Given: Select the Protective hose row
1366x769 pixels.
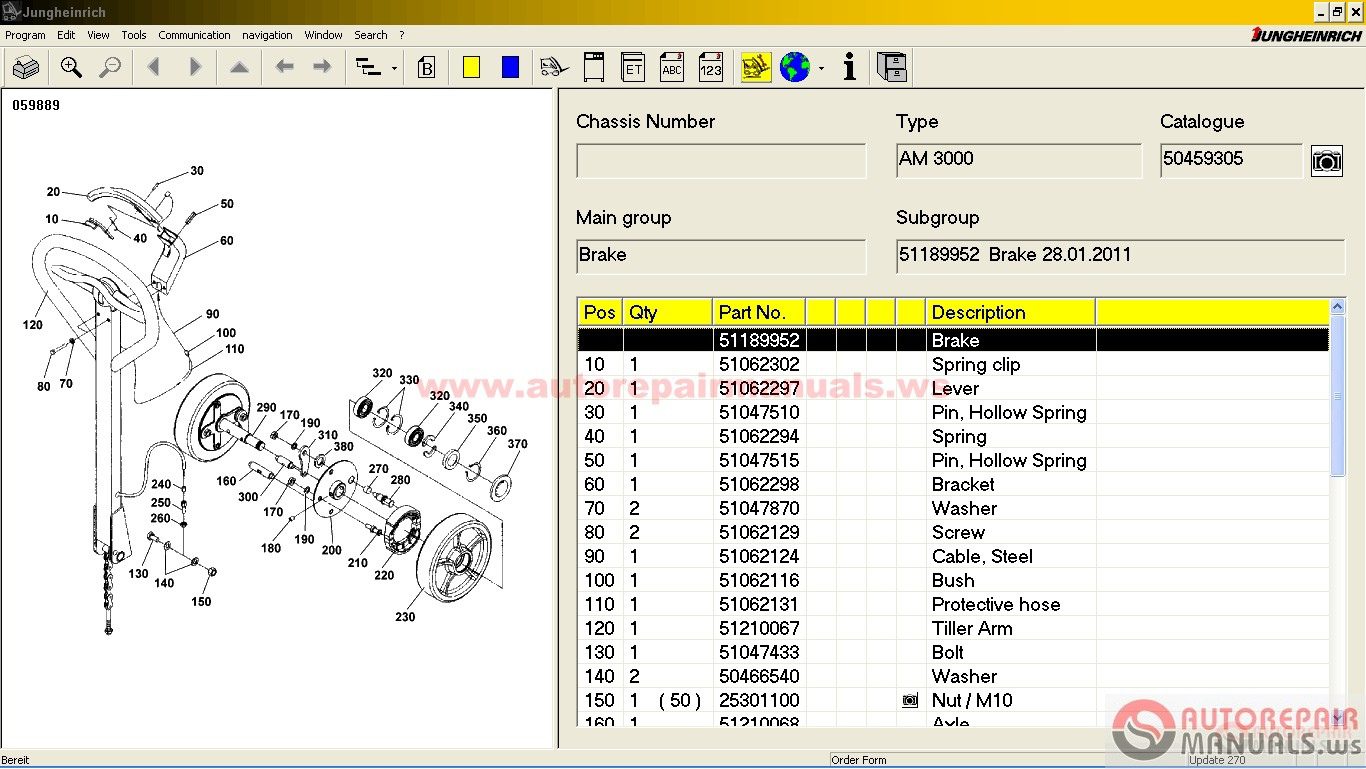Looking at the screenshot, I should pos(954,604).
